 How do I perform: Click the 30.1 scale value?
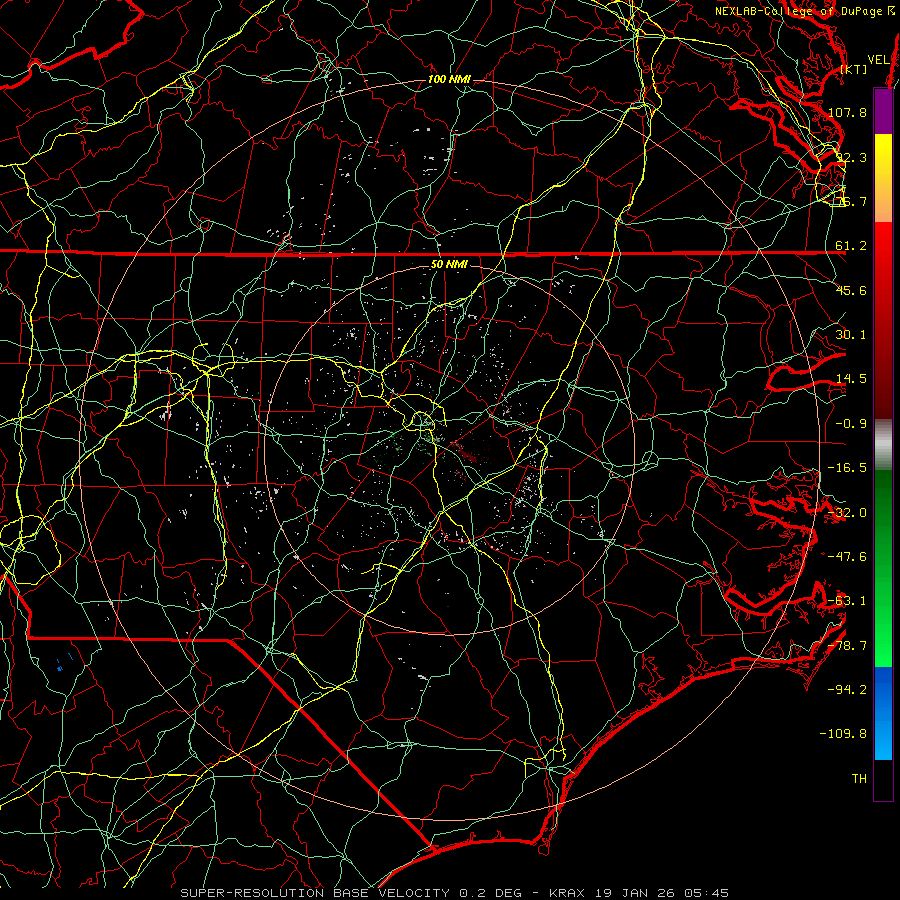coord(851,335)
